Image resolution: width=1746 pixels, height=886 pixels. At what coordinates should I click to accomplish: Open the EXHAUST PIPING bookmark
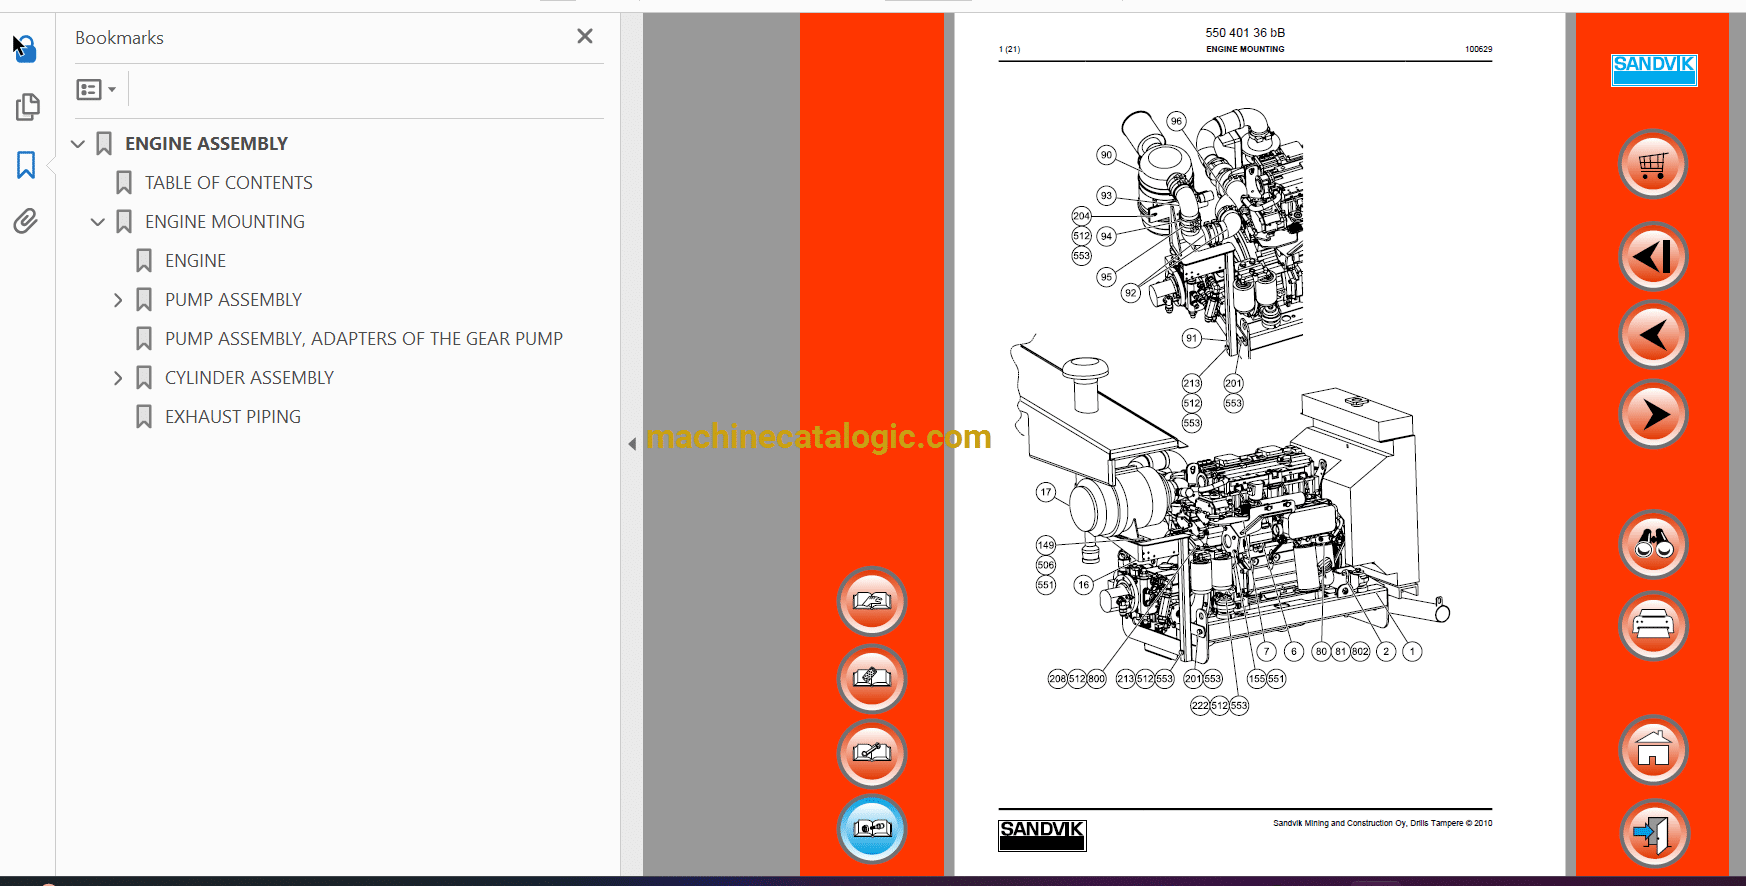(233, 417)
